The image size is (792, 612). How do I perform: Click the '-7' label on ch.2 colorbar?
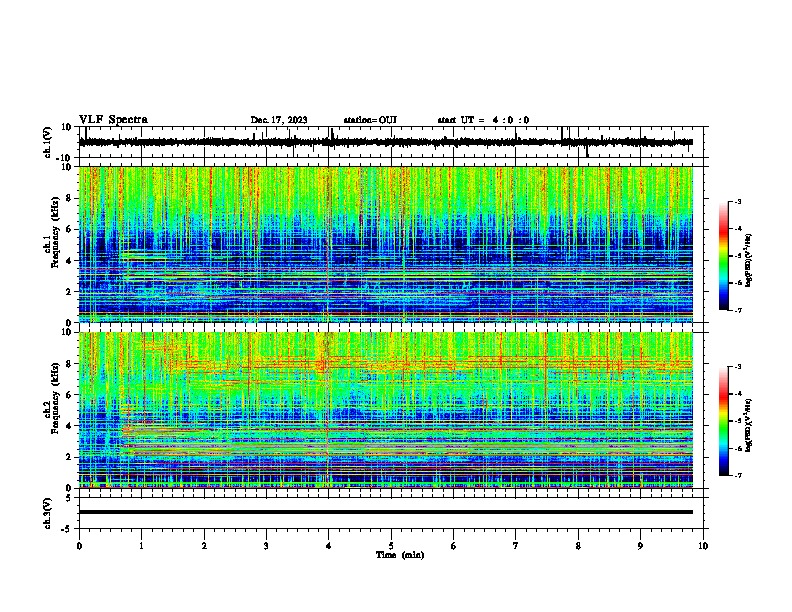point(737,476)
